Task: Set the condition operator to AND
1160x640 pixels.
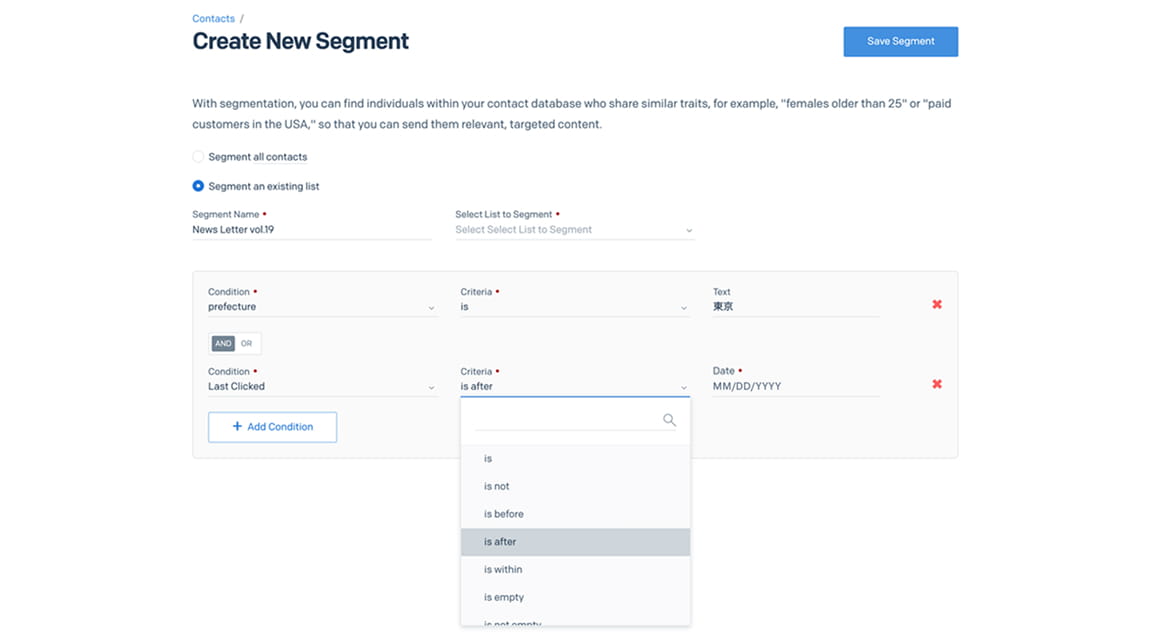Action: 222,344
